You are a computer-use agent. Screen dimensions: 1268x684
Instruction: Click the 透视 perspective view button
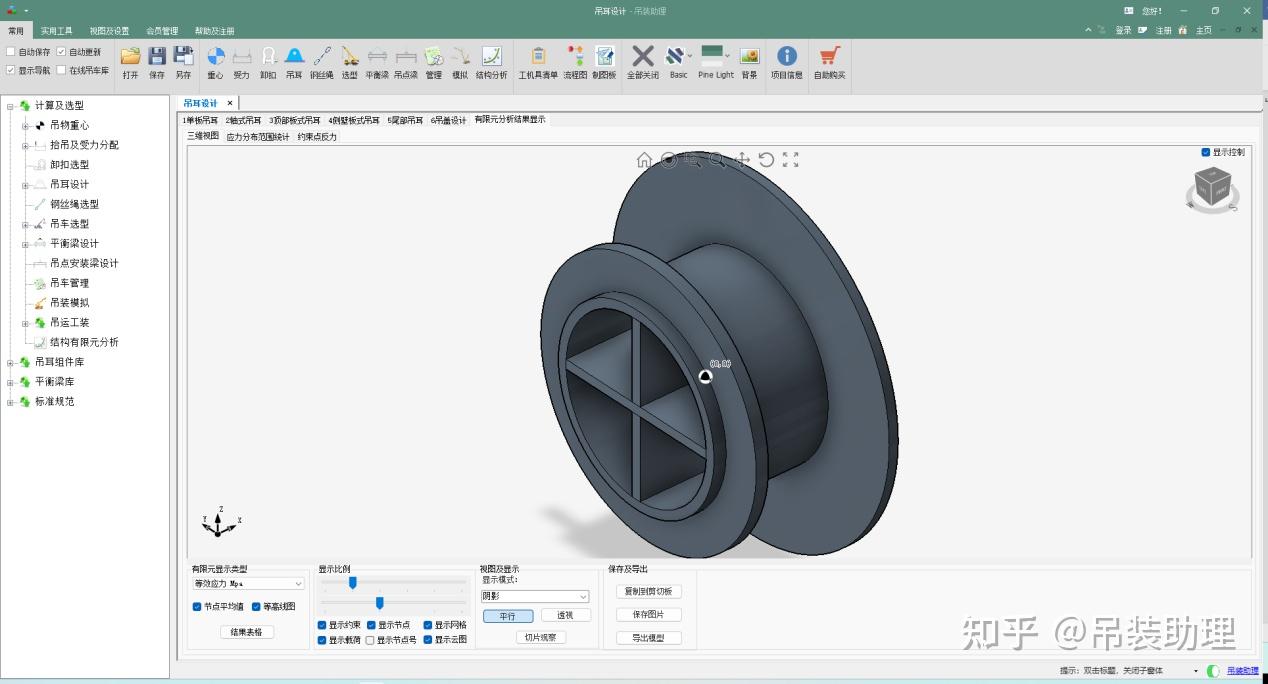(565, 616)
